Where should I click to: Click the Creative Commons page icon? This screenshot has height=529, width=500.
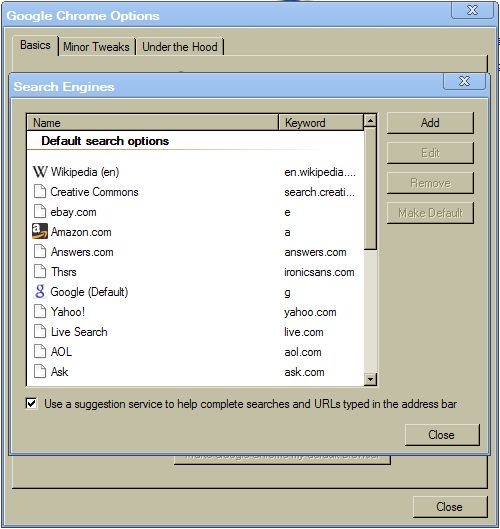tap(40, 192)
